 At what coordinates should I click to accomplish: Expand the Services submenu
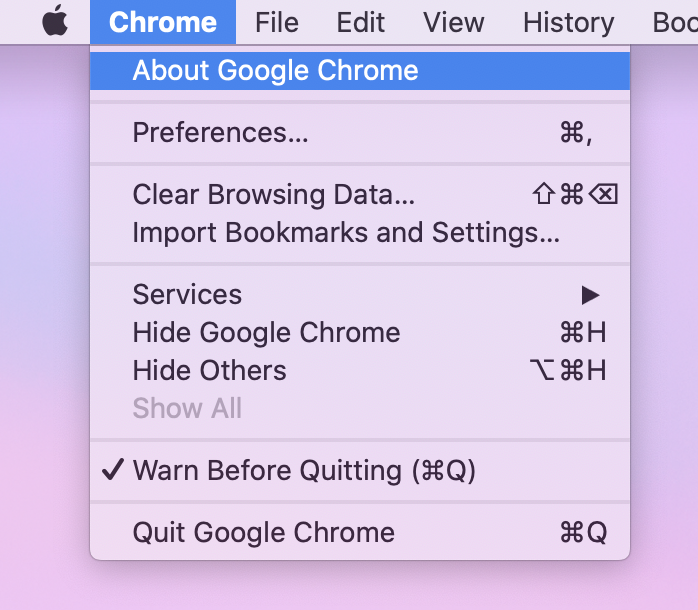(x=187, y=295)
